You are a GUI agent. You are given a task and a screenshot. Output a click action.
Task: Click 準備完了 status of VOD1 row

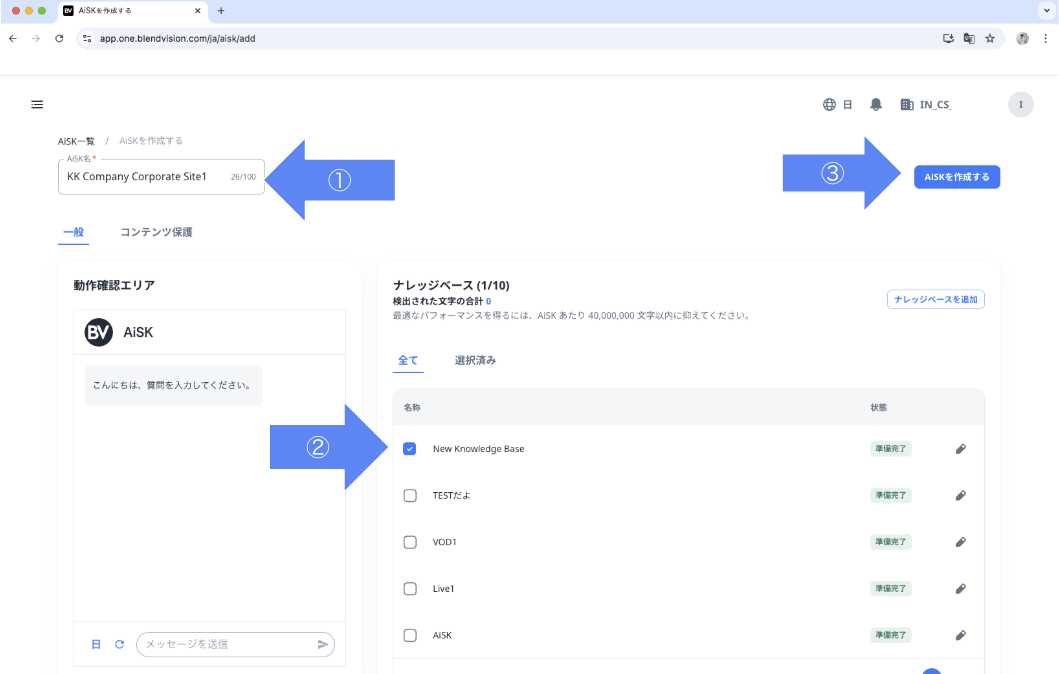[890, 542]
